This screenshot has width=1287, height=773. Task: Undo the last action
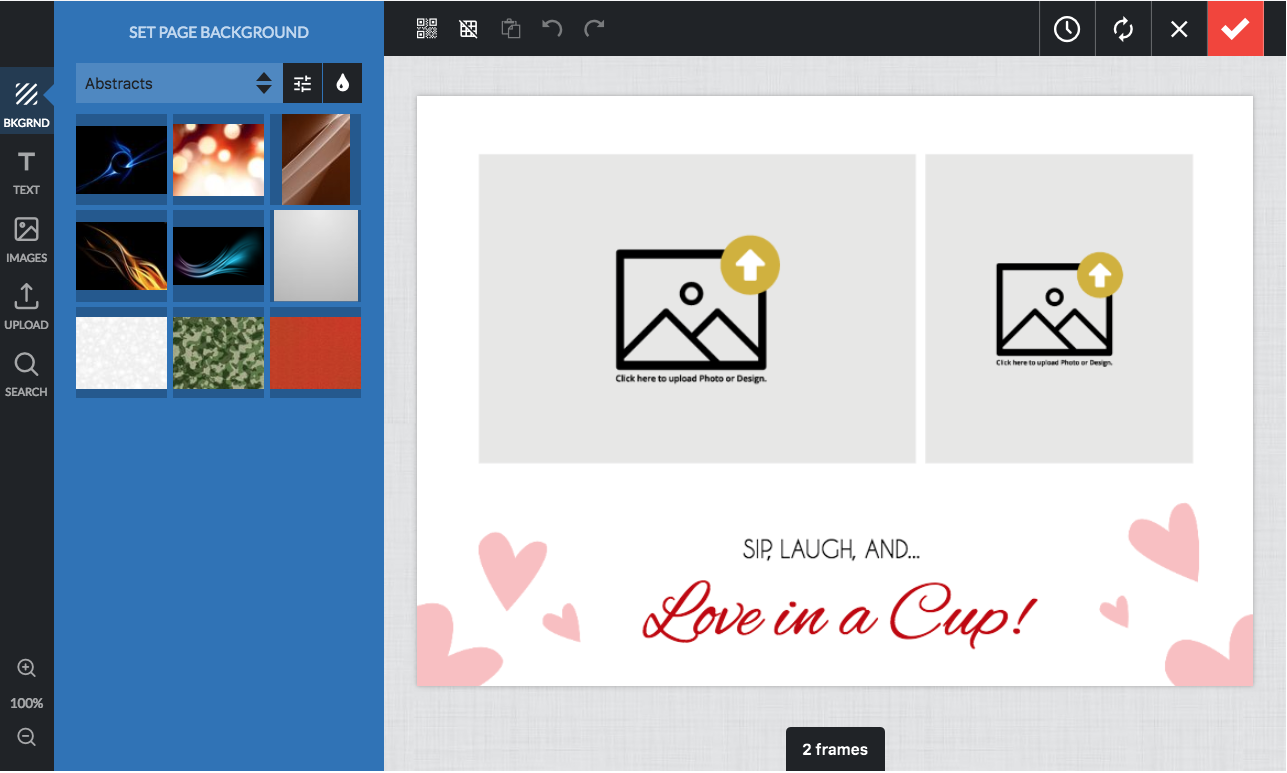552,28
